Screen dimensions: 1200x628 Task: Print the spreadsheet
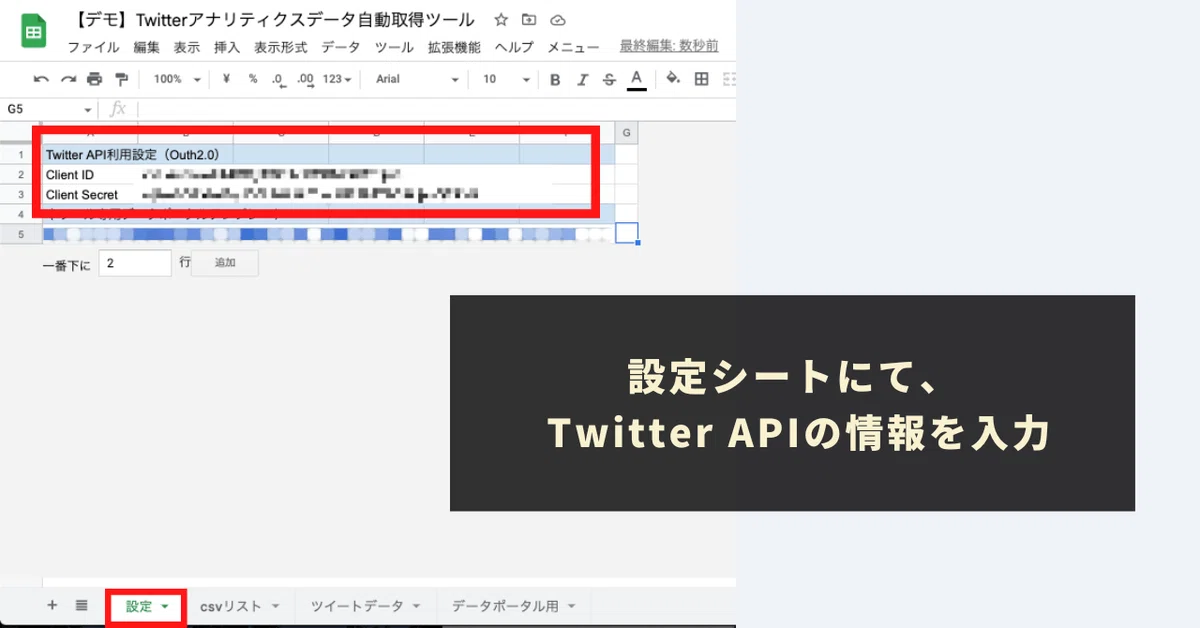pos(94,79)
